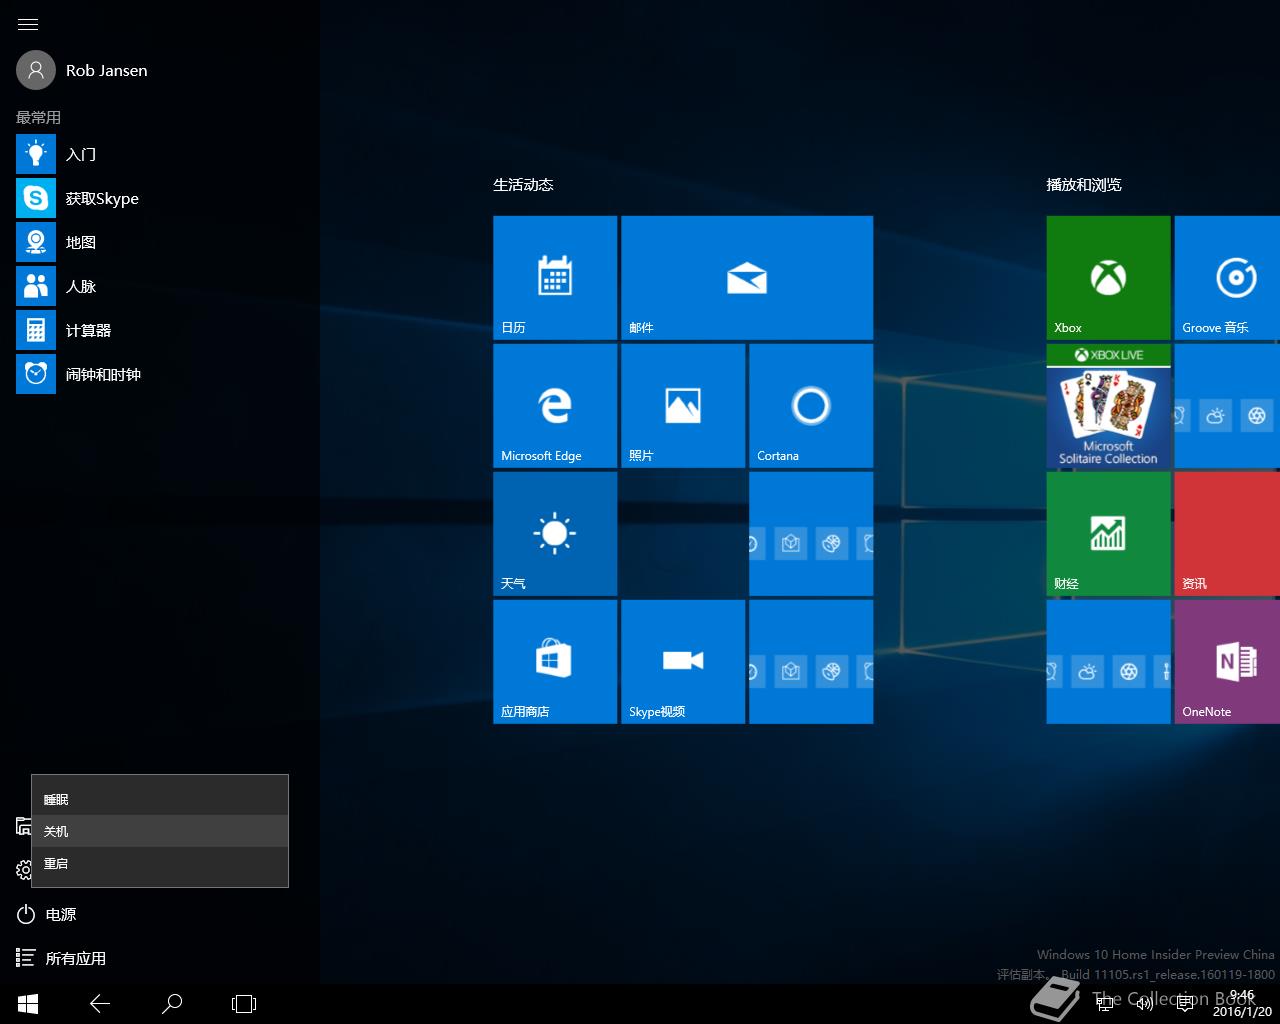
Task: Launch Microsoft Solitaire Collection tile
Action: point(1109,406)
